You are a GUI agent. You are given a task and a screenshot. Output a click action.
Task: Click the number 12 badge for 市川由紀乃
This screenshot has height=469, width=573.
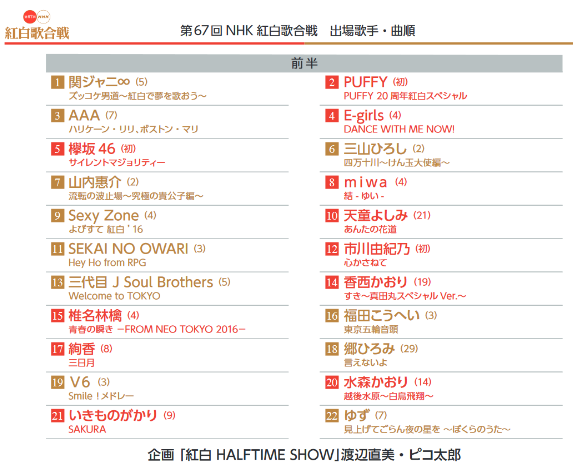(332, 249)
